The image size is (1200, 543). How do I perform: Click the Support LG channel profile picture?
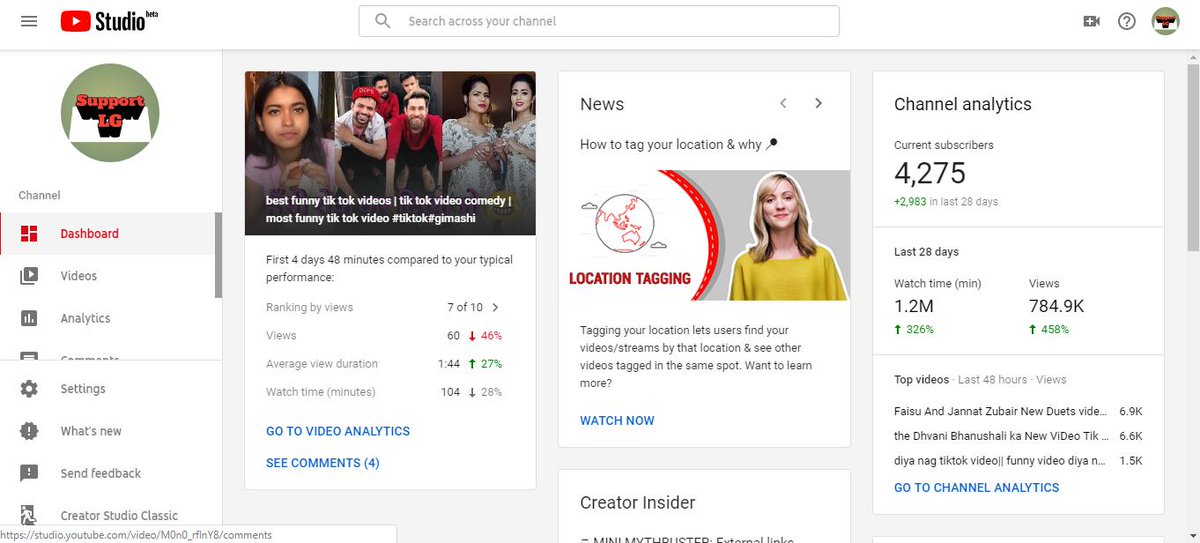coord(110,113)
